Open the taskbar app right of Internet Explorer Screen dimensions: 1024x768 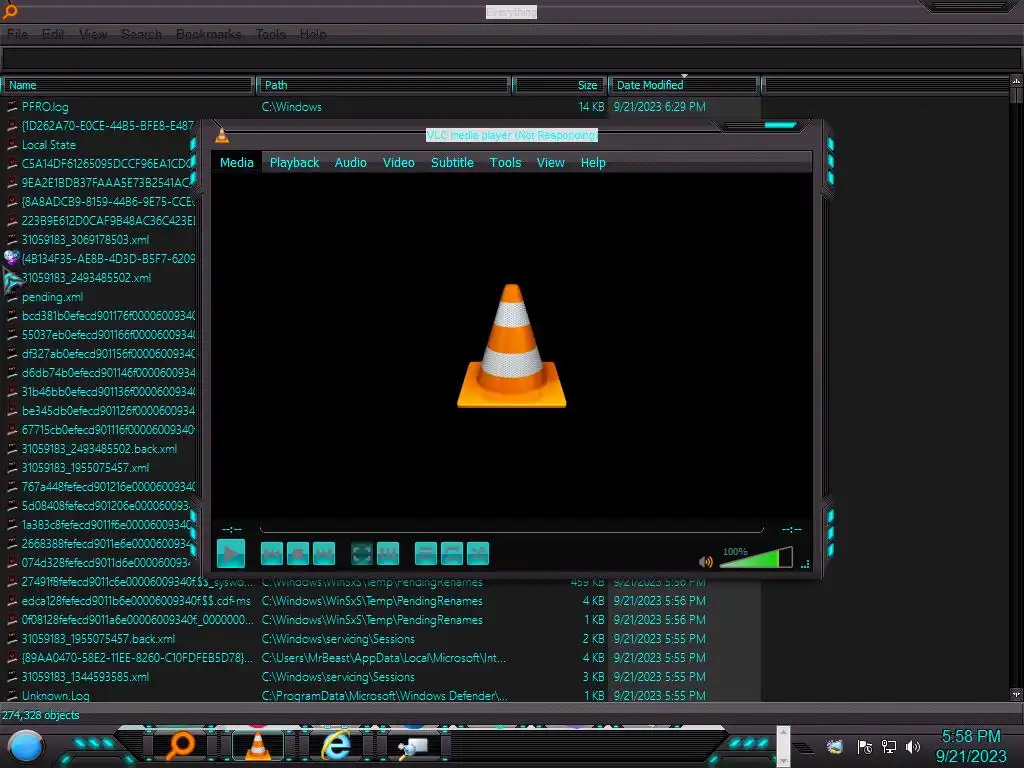(413, 746)
